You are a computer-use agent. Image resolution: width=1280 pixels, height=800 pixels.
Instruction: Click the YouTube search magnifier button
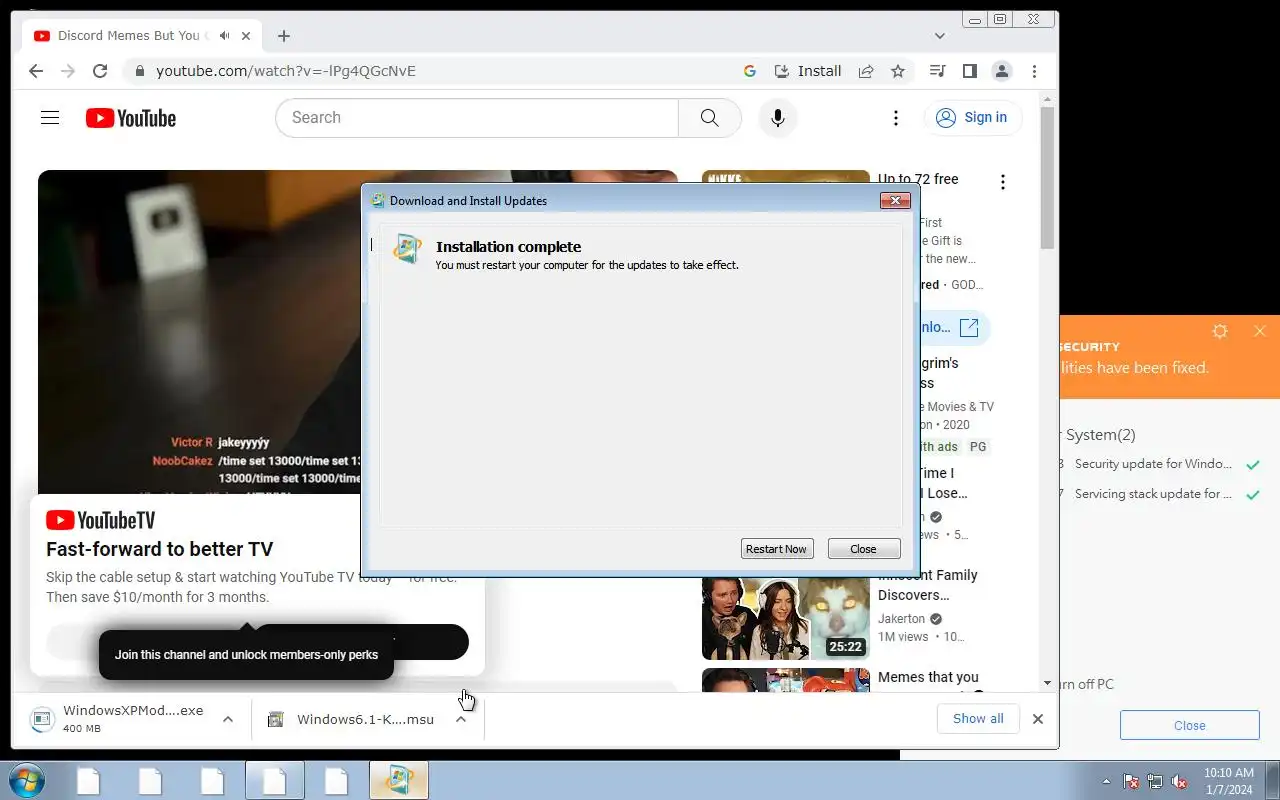click(710, 118)
